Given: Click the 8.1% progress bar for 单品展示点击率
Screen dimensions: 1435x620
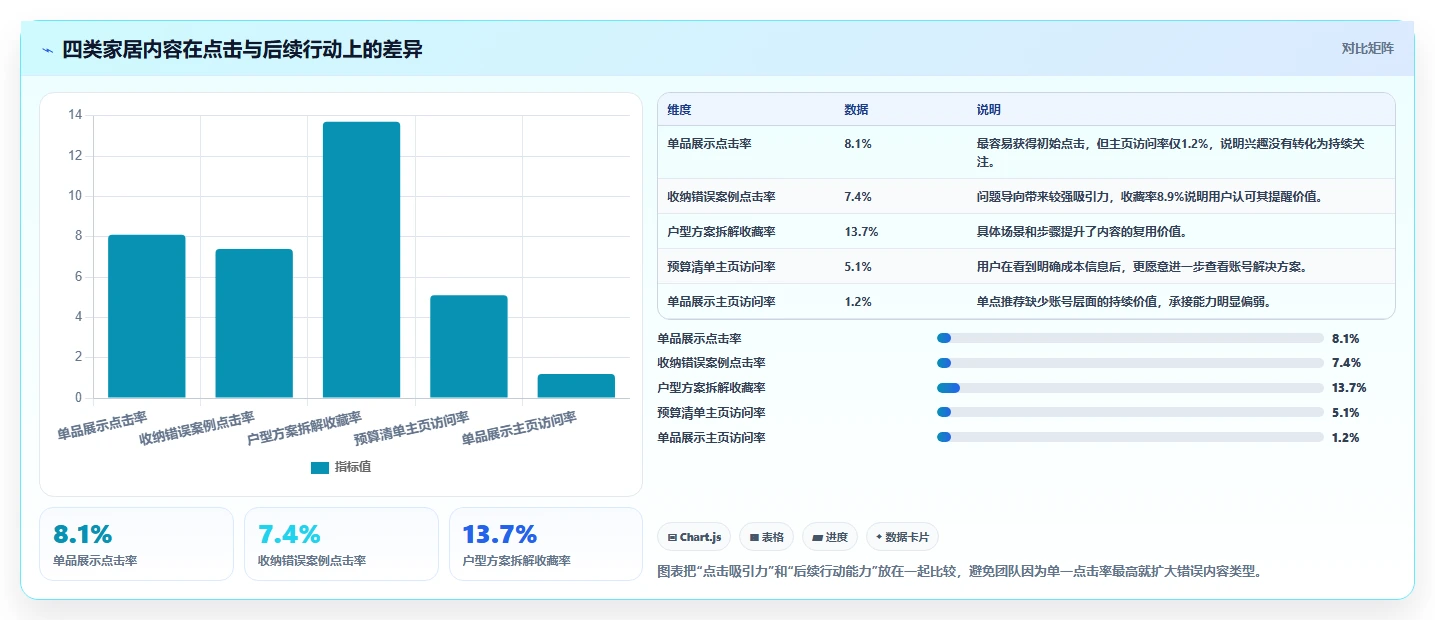Looking at the screenshot, I should [1130, 338].
